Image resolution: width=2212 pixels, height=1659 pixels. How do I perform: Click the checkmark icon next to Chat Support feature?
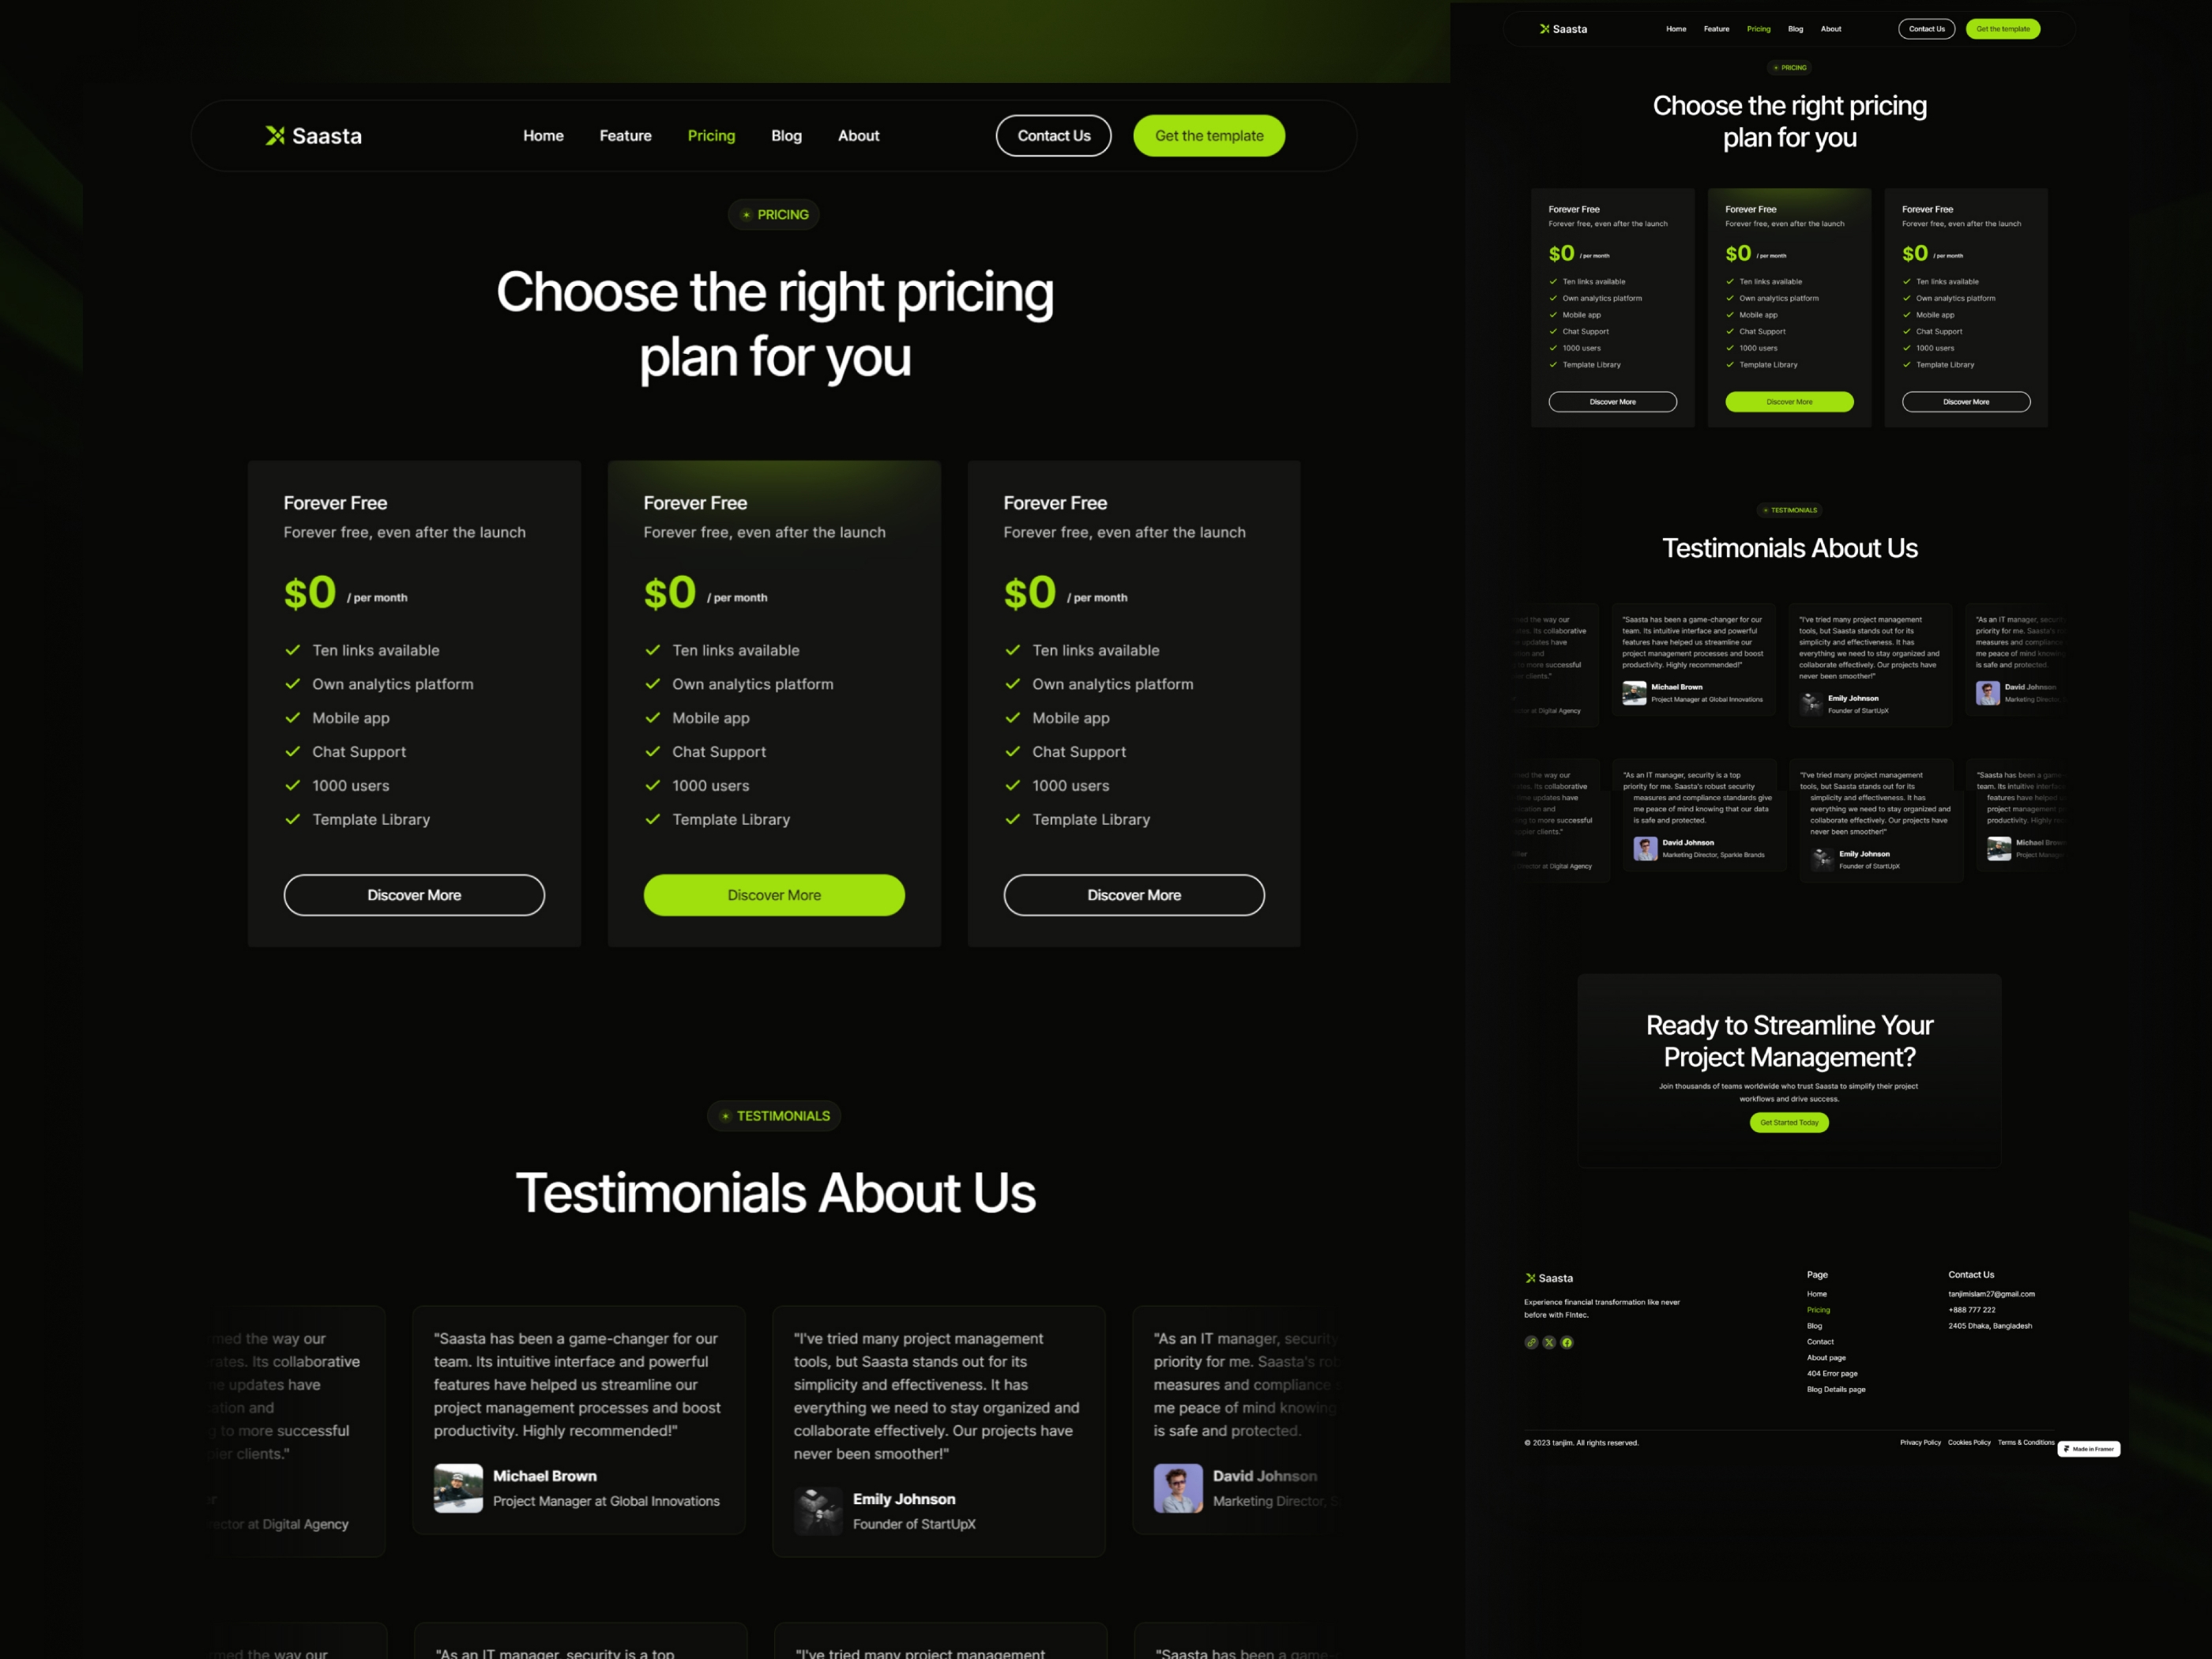[292, 751]
